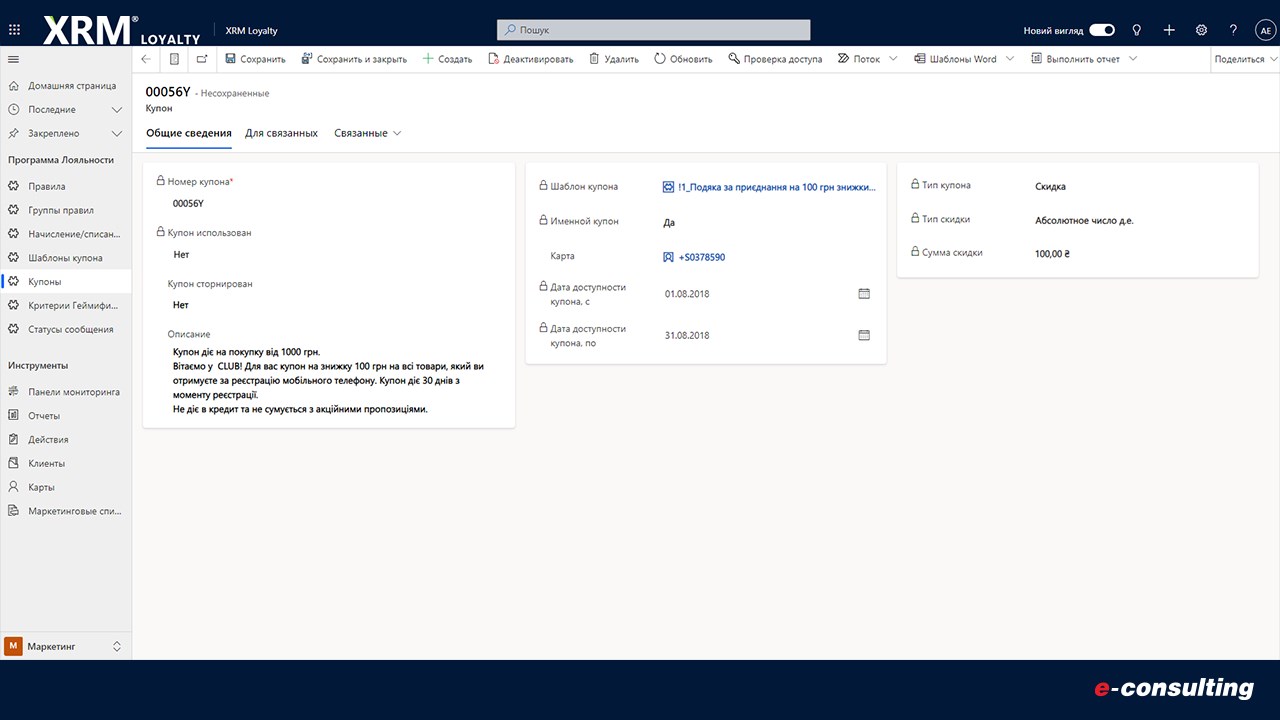1280x720 pixels.
Task: Open calendar for Дата доступности купона, с
Action: 864,293
